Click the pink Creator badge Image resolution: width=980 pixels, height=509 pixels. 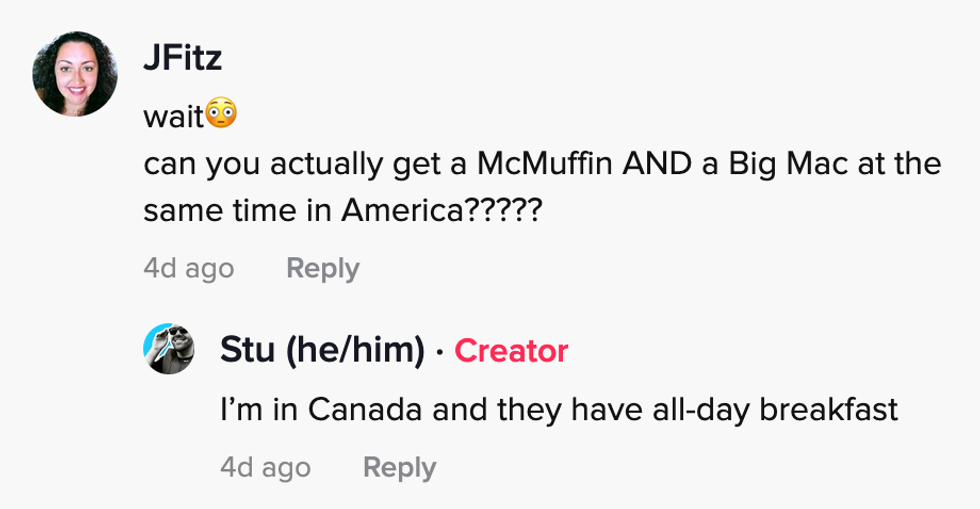click(x=511, y=350)
